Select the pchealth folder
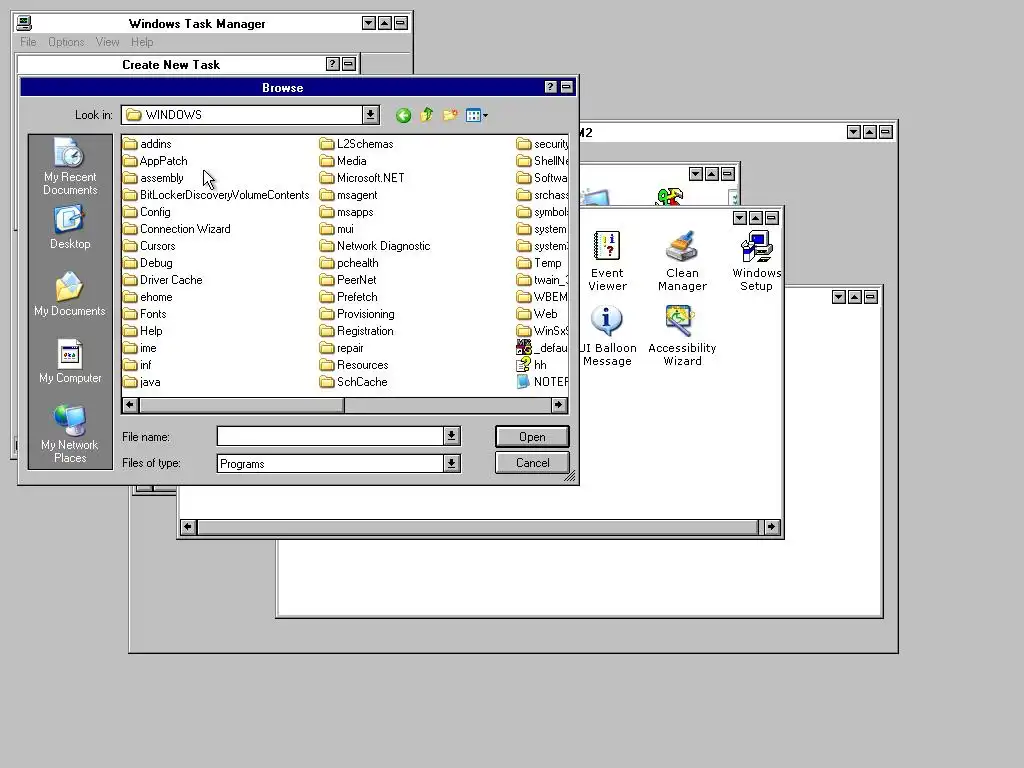 tap(349, 263)
